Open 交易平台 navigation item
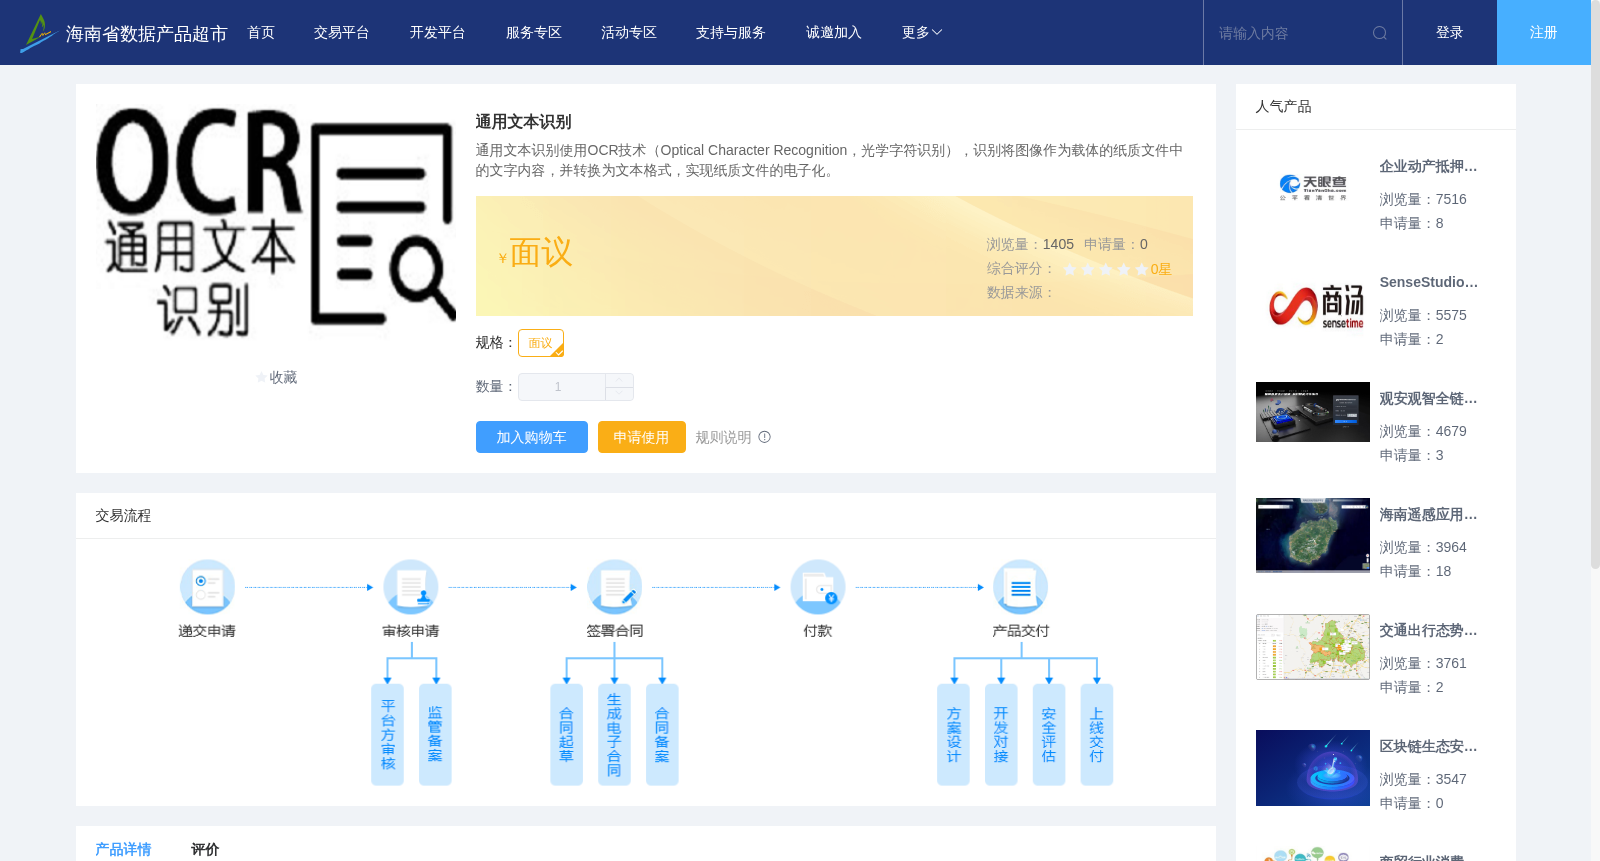This screenshot has height=861, width=1600. tap(342, 33)
